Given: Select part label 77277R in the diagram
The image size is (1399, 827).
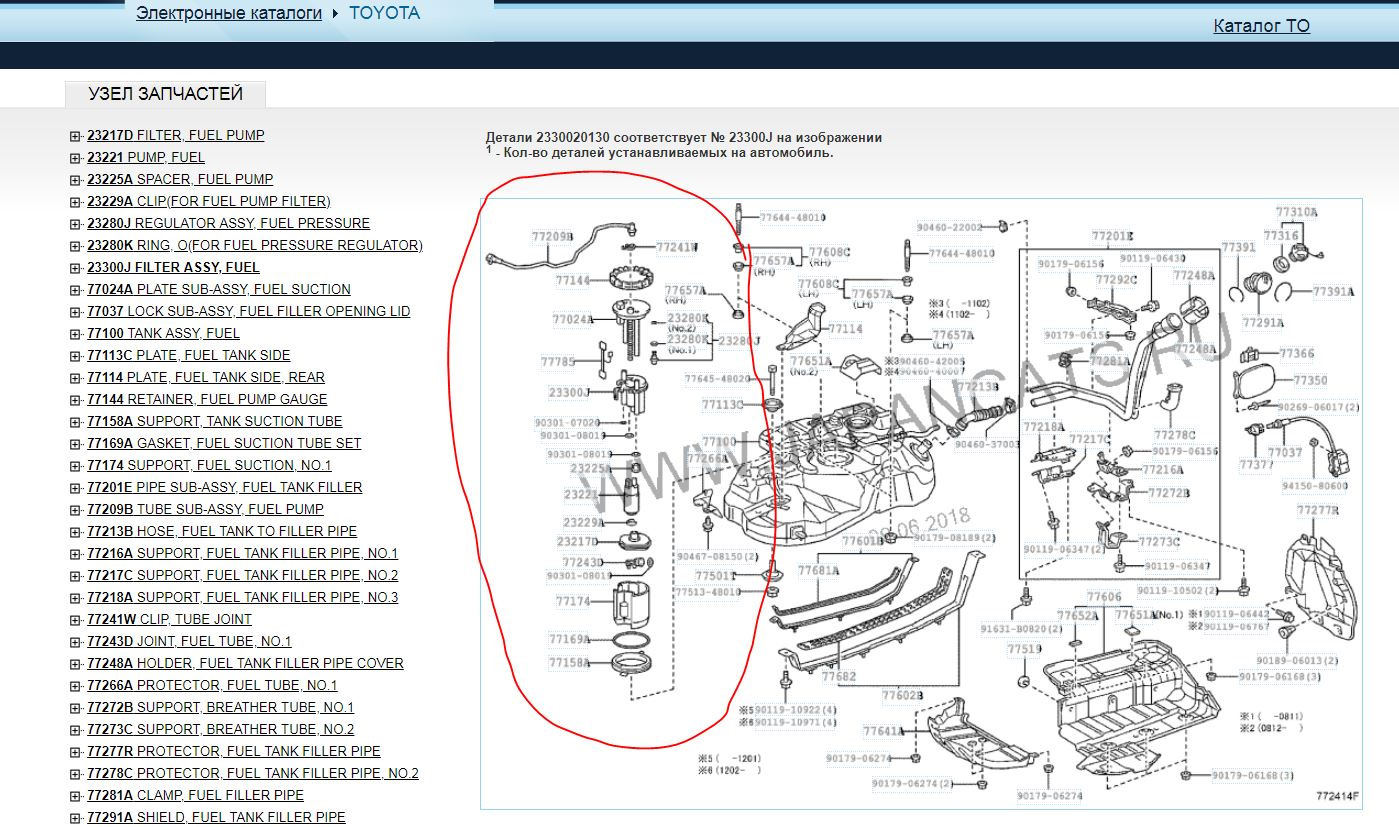Looking at the screenshot, I should coord(1318,510).
